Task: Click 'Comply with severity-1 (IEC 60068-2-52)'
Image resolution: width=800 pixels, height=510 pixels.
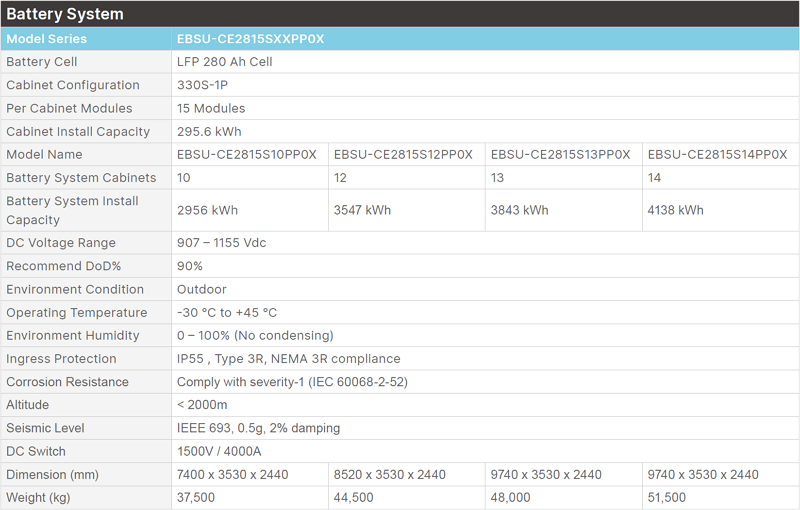Action: [x=292, y=382]
